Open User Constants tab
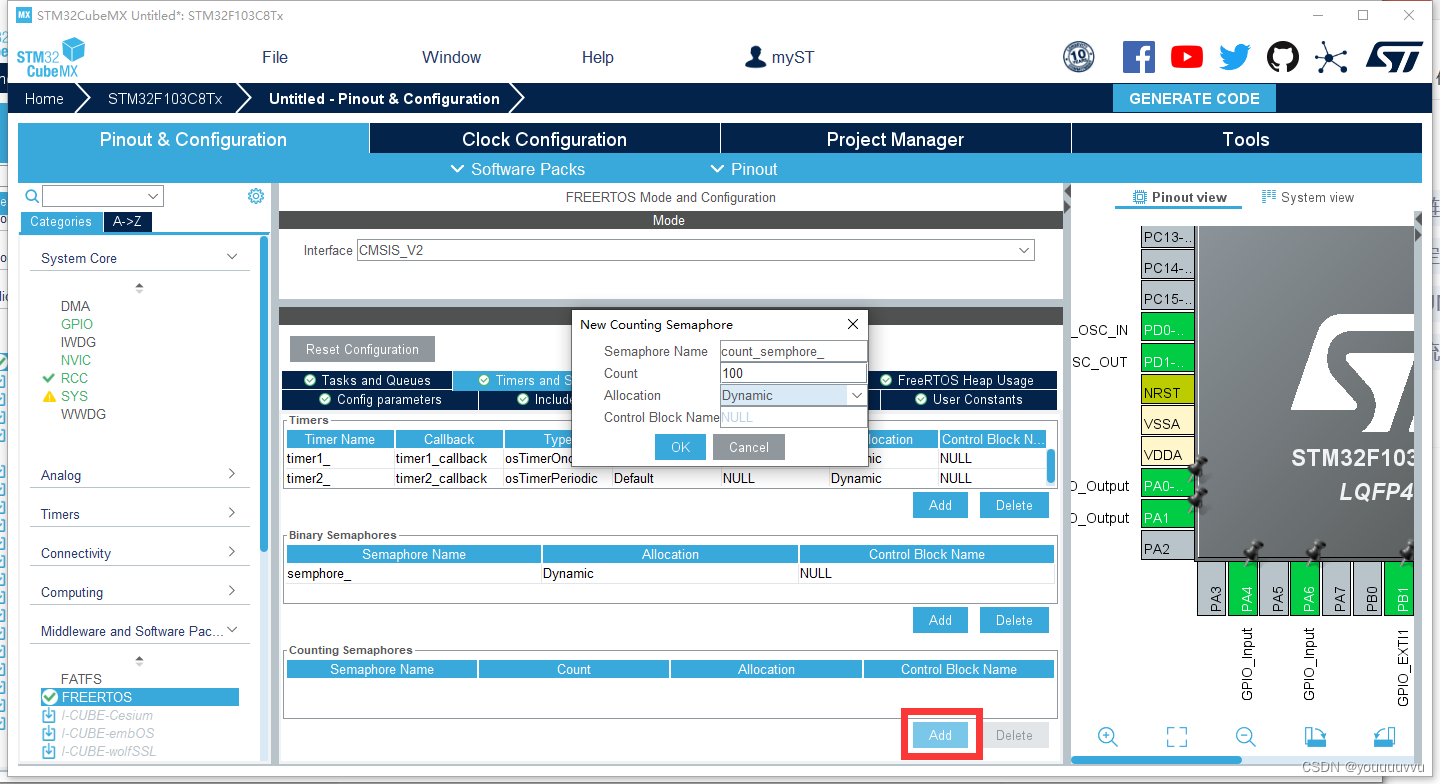 (969, 399)
